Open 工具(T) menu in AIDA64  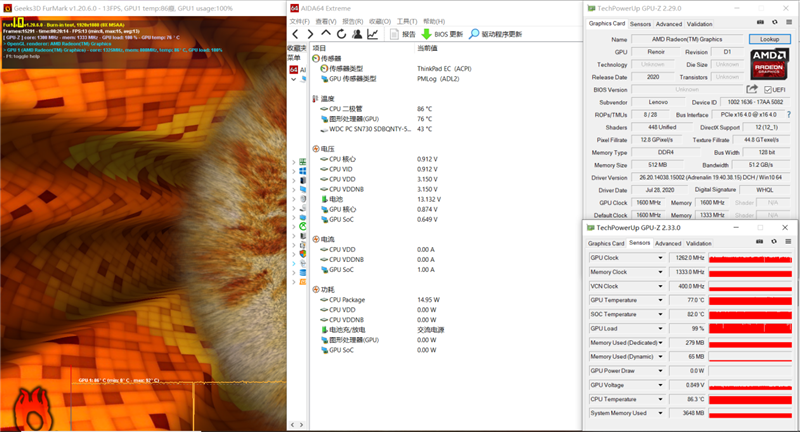tap(407, 21)
